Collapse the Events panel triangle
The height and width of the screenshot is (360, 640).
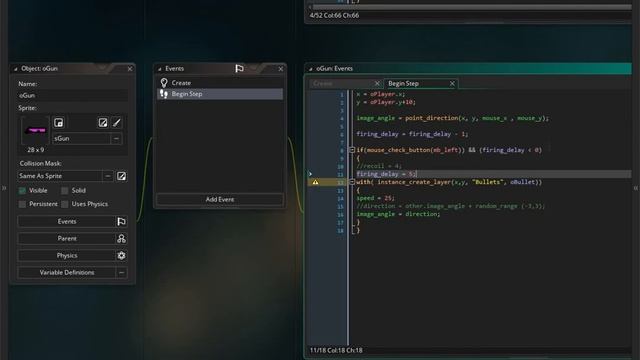point(159,69)
